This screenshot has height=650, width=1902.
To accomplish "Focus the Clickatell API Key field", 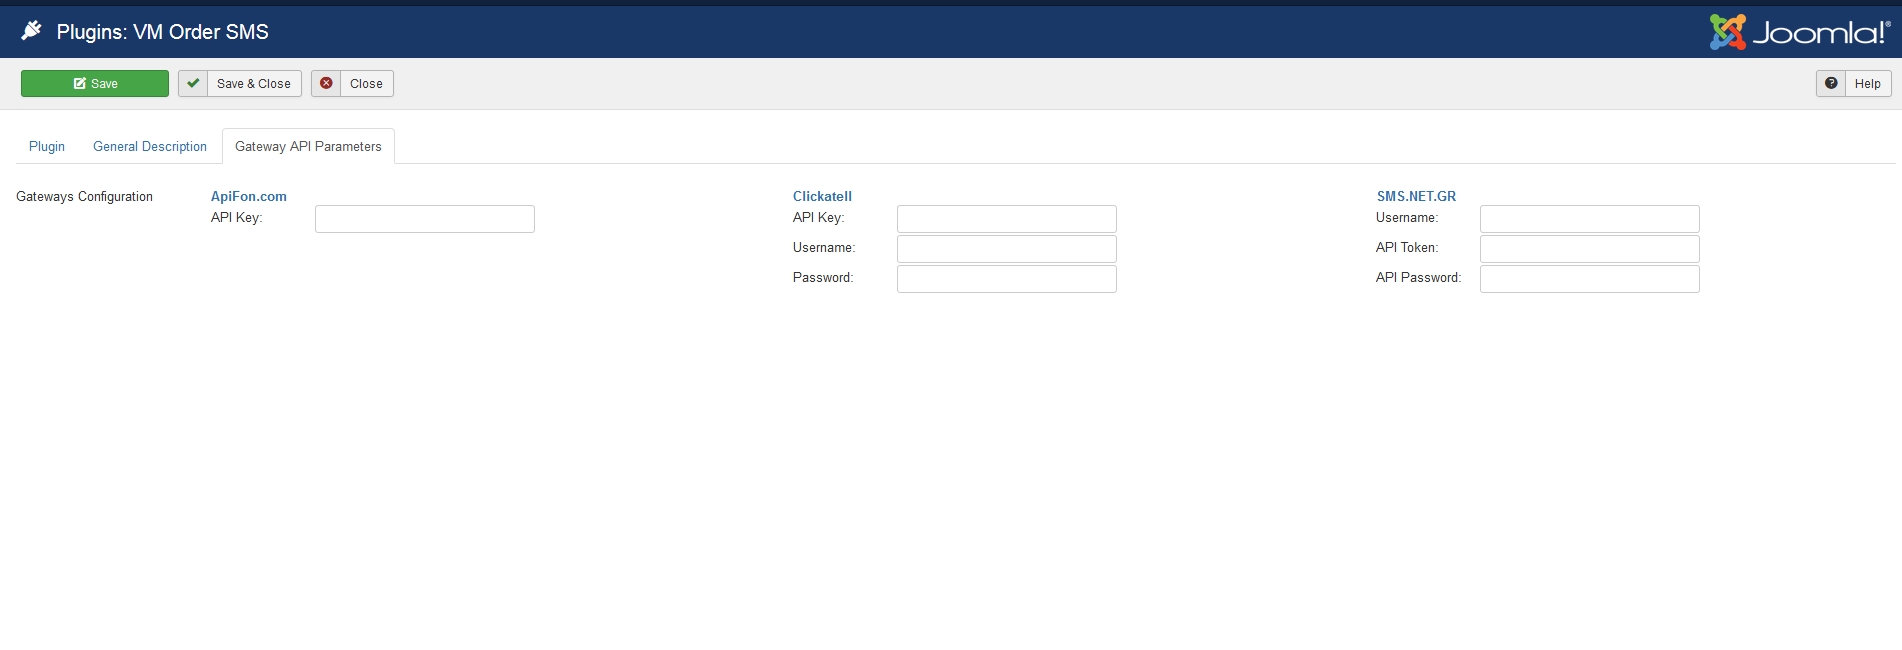I will pos(1007,219).
